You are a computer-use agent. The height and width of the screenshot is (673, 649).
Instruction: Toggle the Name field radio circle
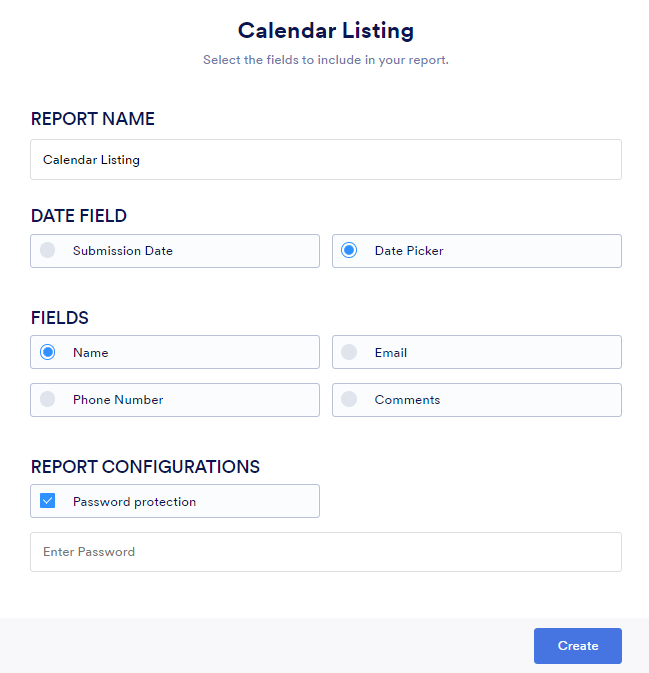point(47,352)
